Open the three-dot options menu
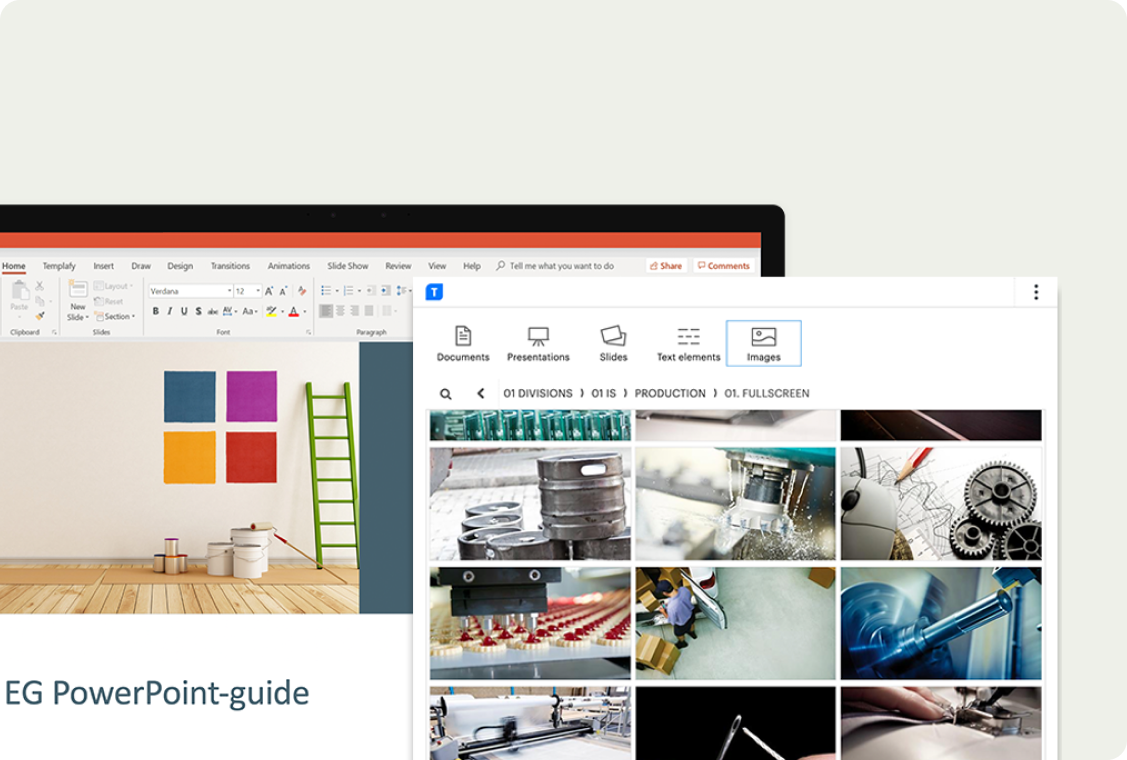1127x760 pixels. pos(1035,292)
